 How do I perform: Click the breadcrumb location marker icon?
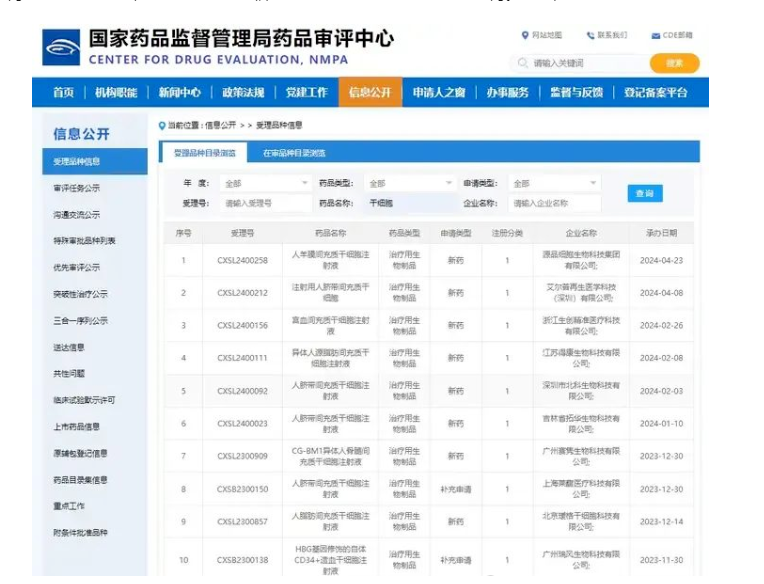point(163,125)
